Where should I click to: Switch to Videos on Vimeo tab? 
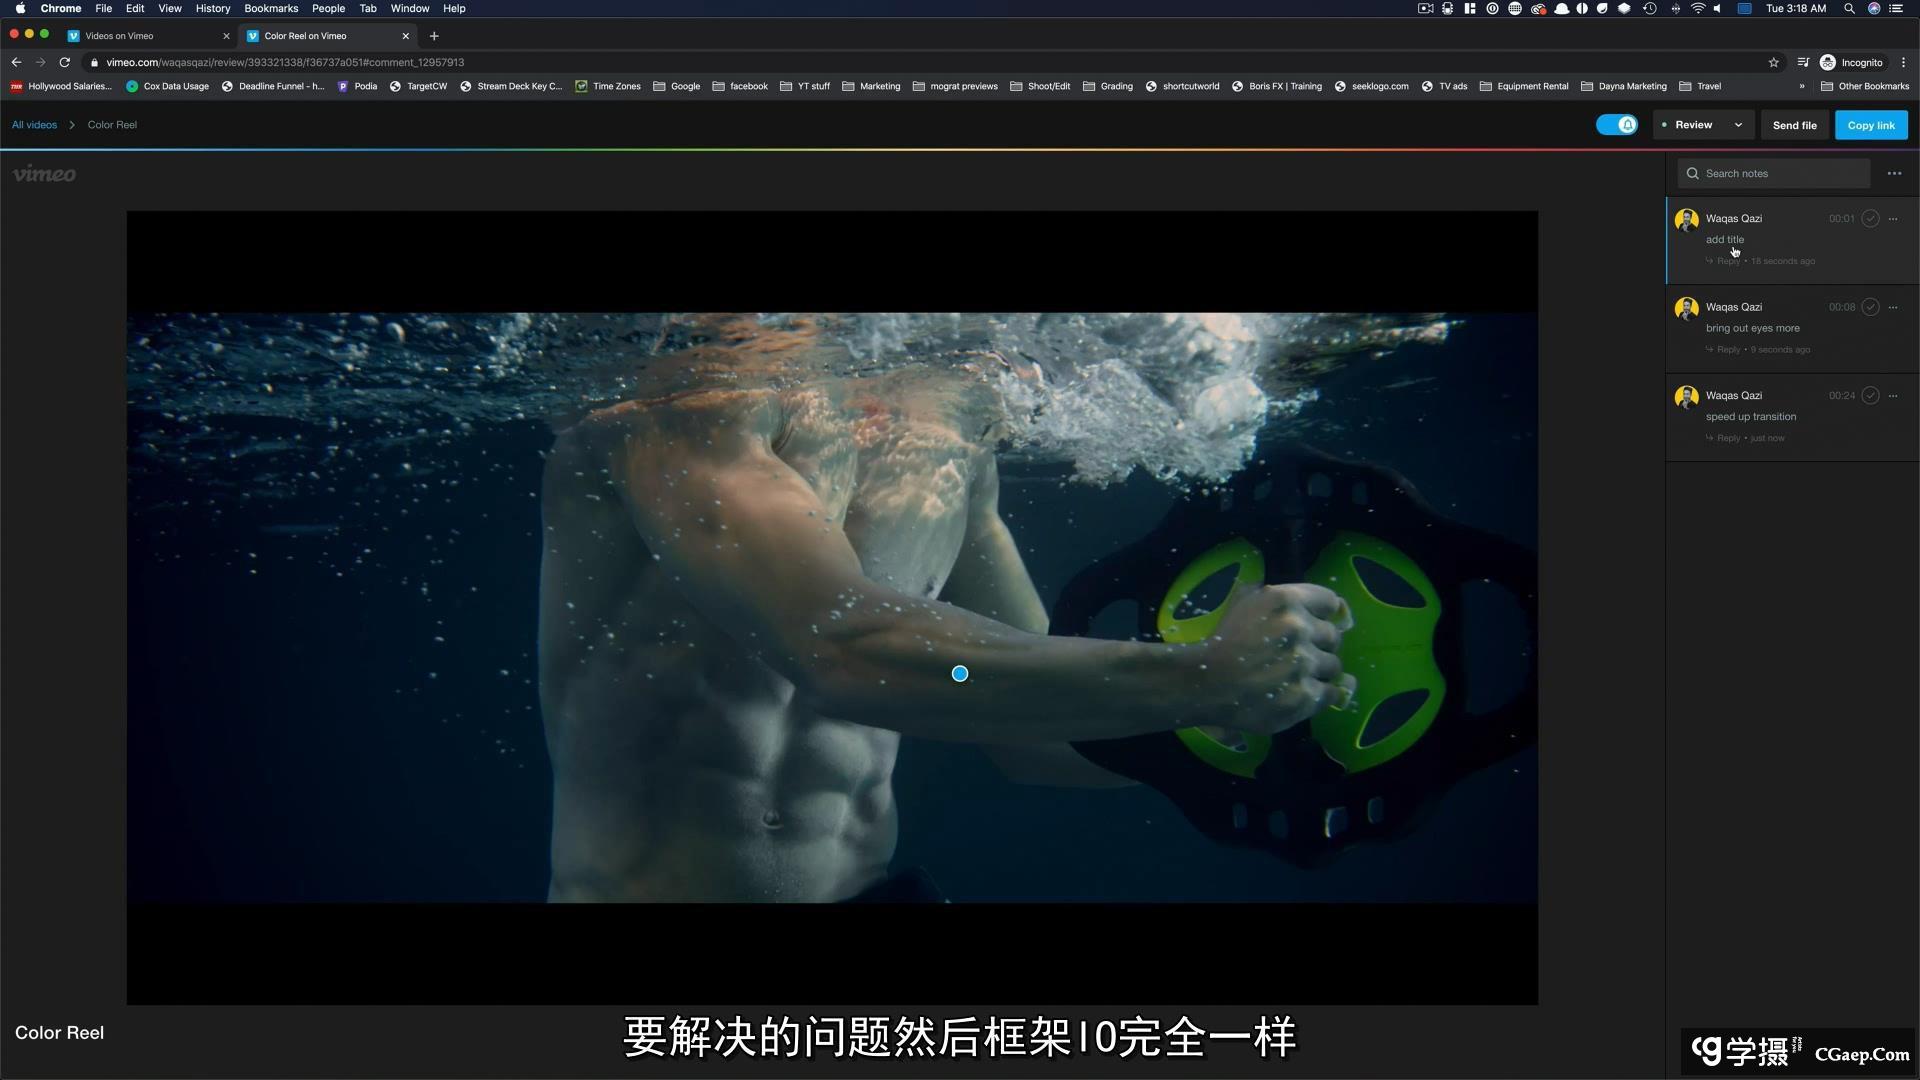119,36
